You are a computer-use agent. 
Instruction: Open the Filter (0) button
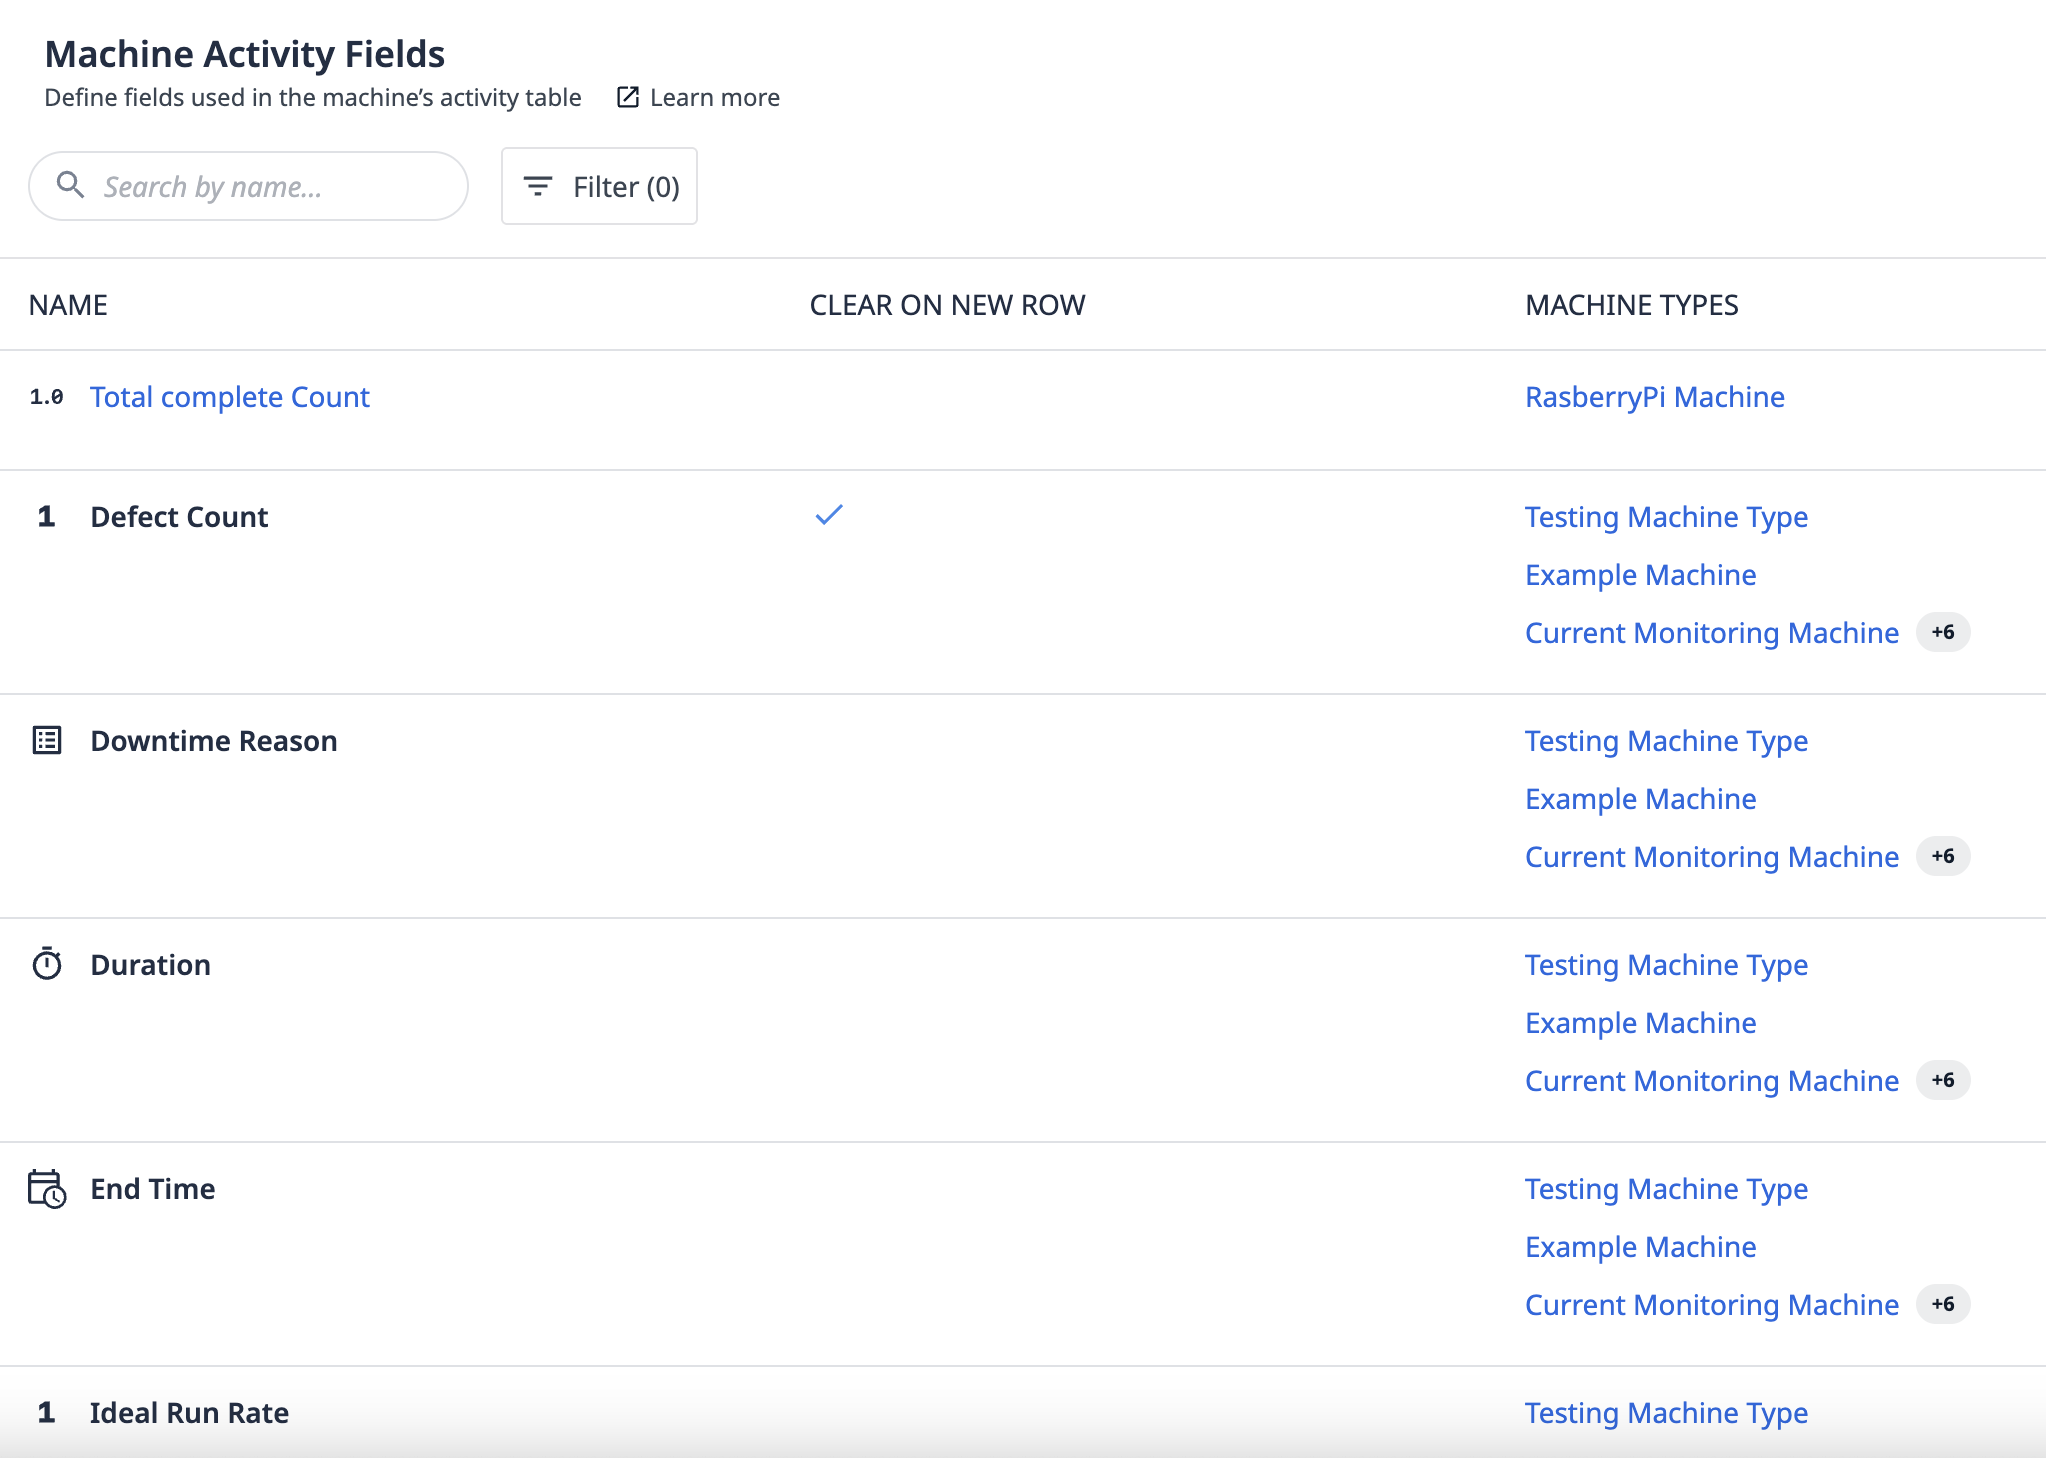(599, 186)
